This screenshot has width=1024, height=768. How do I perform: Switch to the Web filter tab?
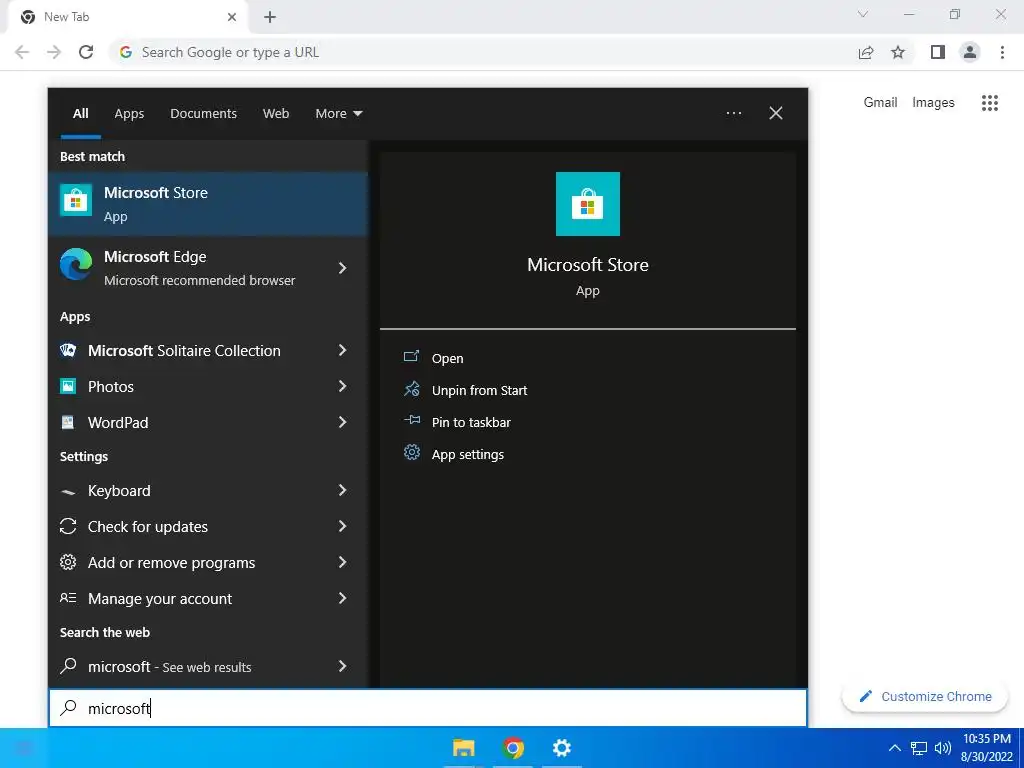[x=276, y=114]
